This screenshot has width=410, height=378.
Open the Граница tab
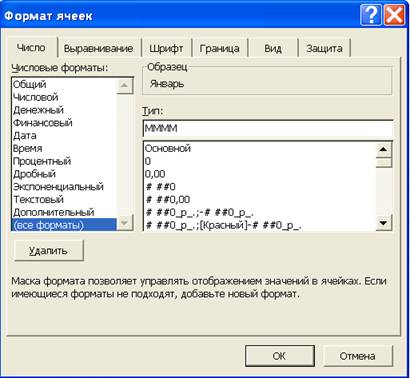tap(219, 49)
